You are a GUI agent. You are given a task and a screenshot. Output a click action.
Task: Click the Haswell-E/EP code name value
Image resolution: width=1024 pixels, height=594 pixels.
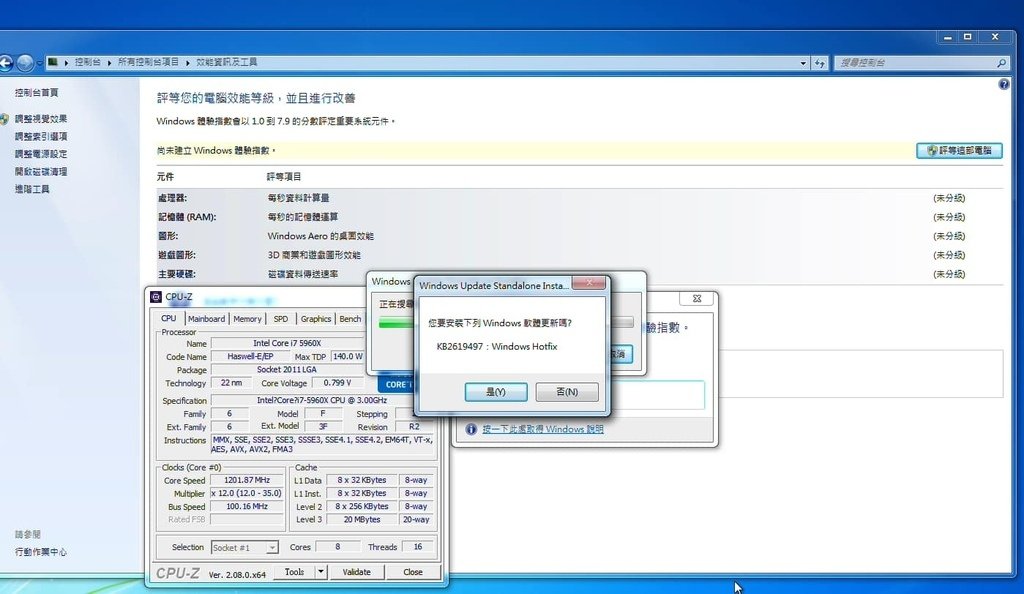(250, 356)
